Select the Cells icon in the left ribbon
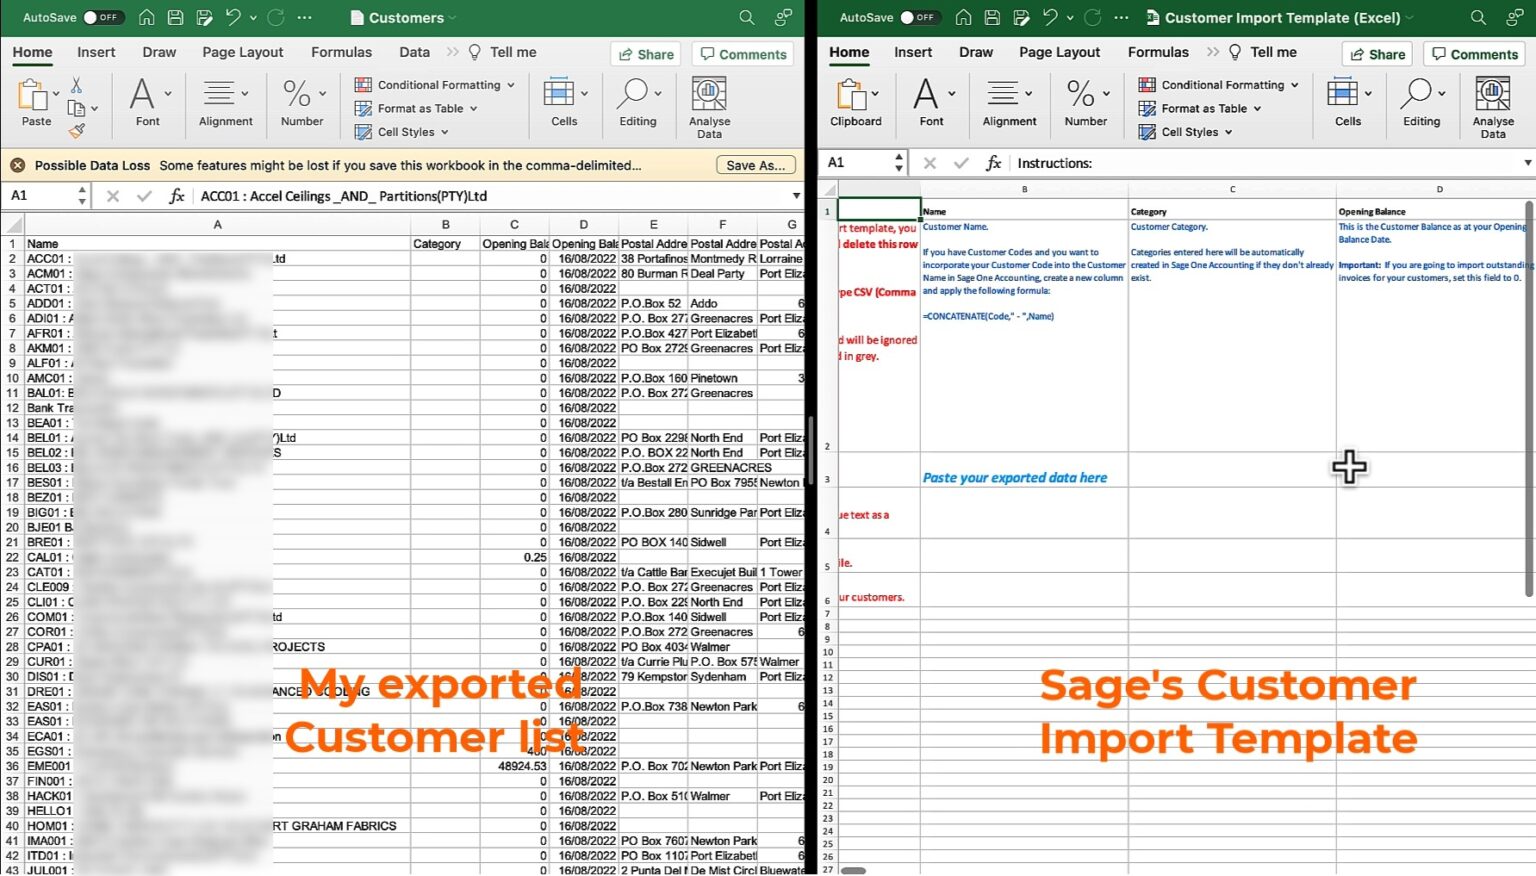 tap(564, 97)
